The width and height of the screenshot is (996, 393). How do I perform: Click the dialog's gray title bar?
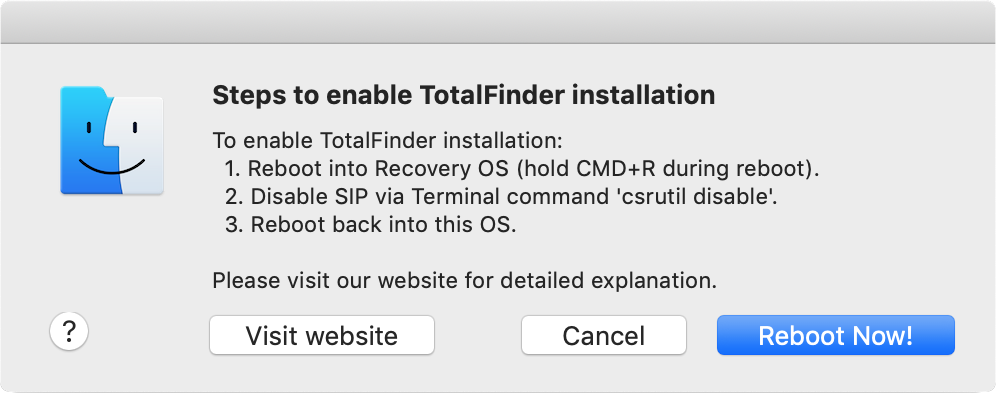pyautogui.click(x=498, y=22)
